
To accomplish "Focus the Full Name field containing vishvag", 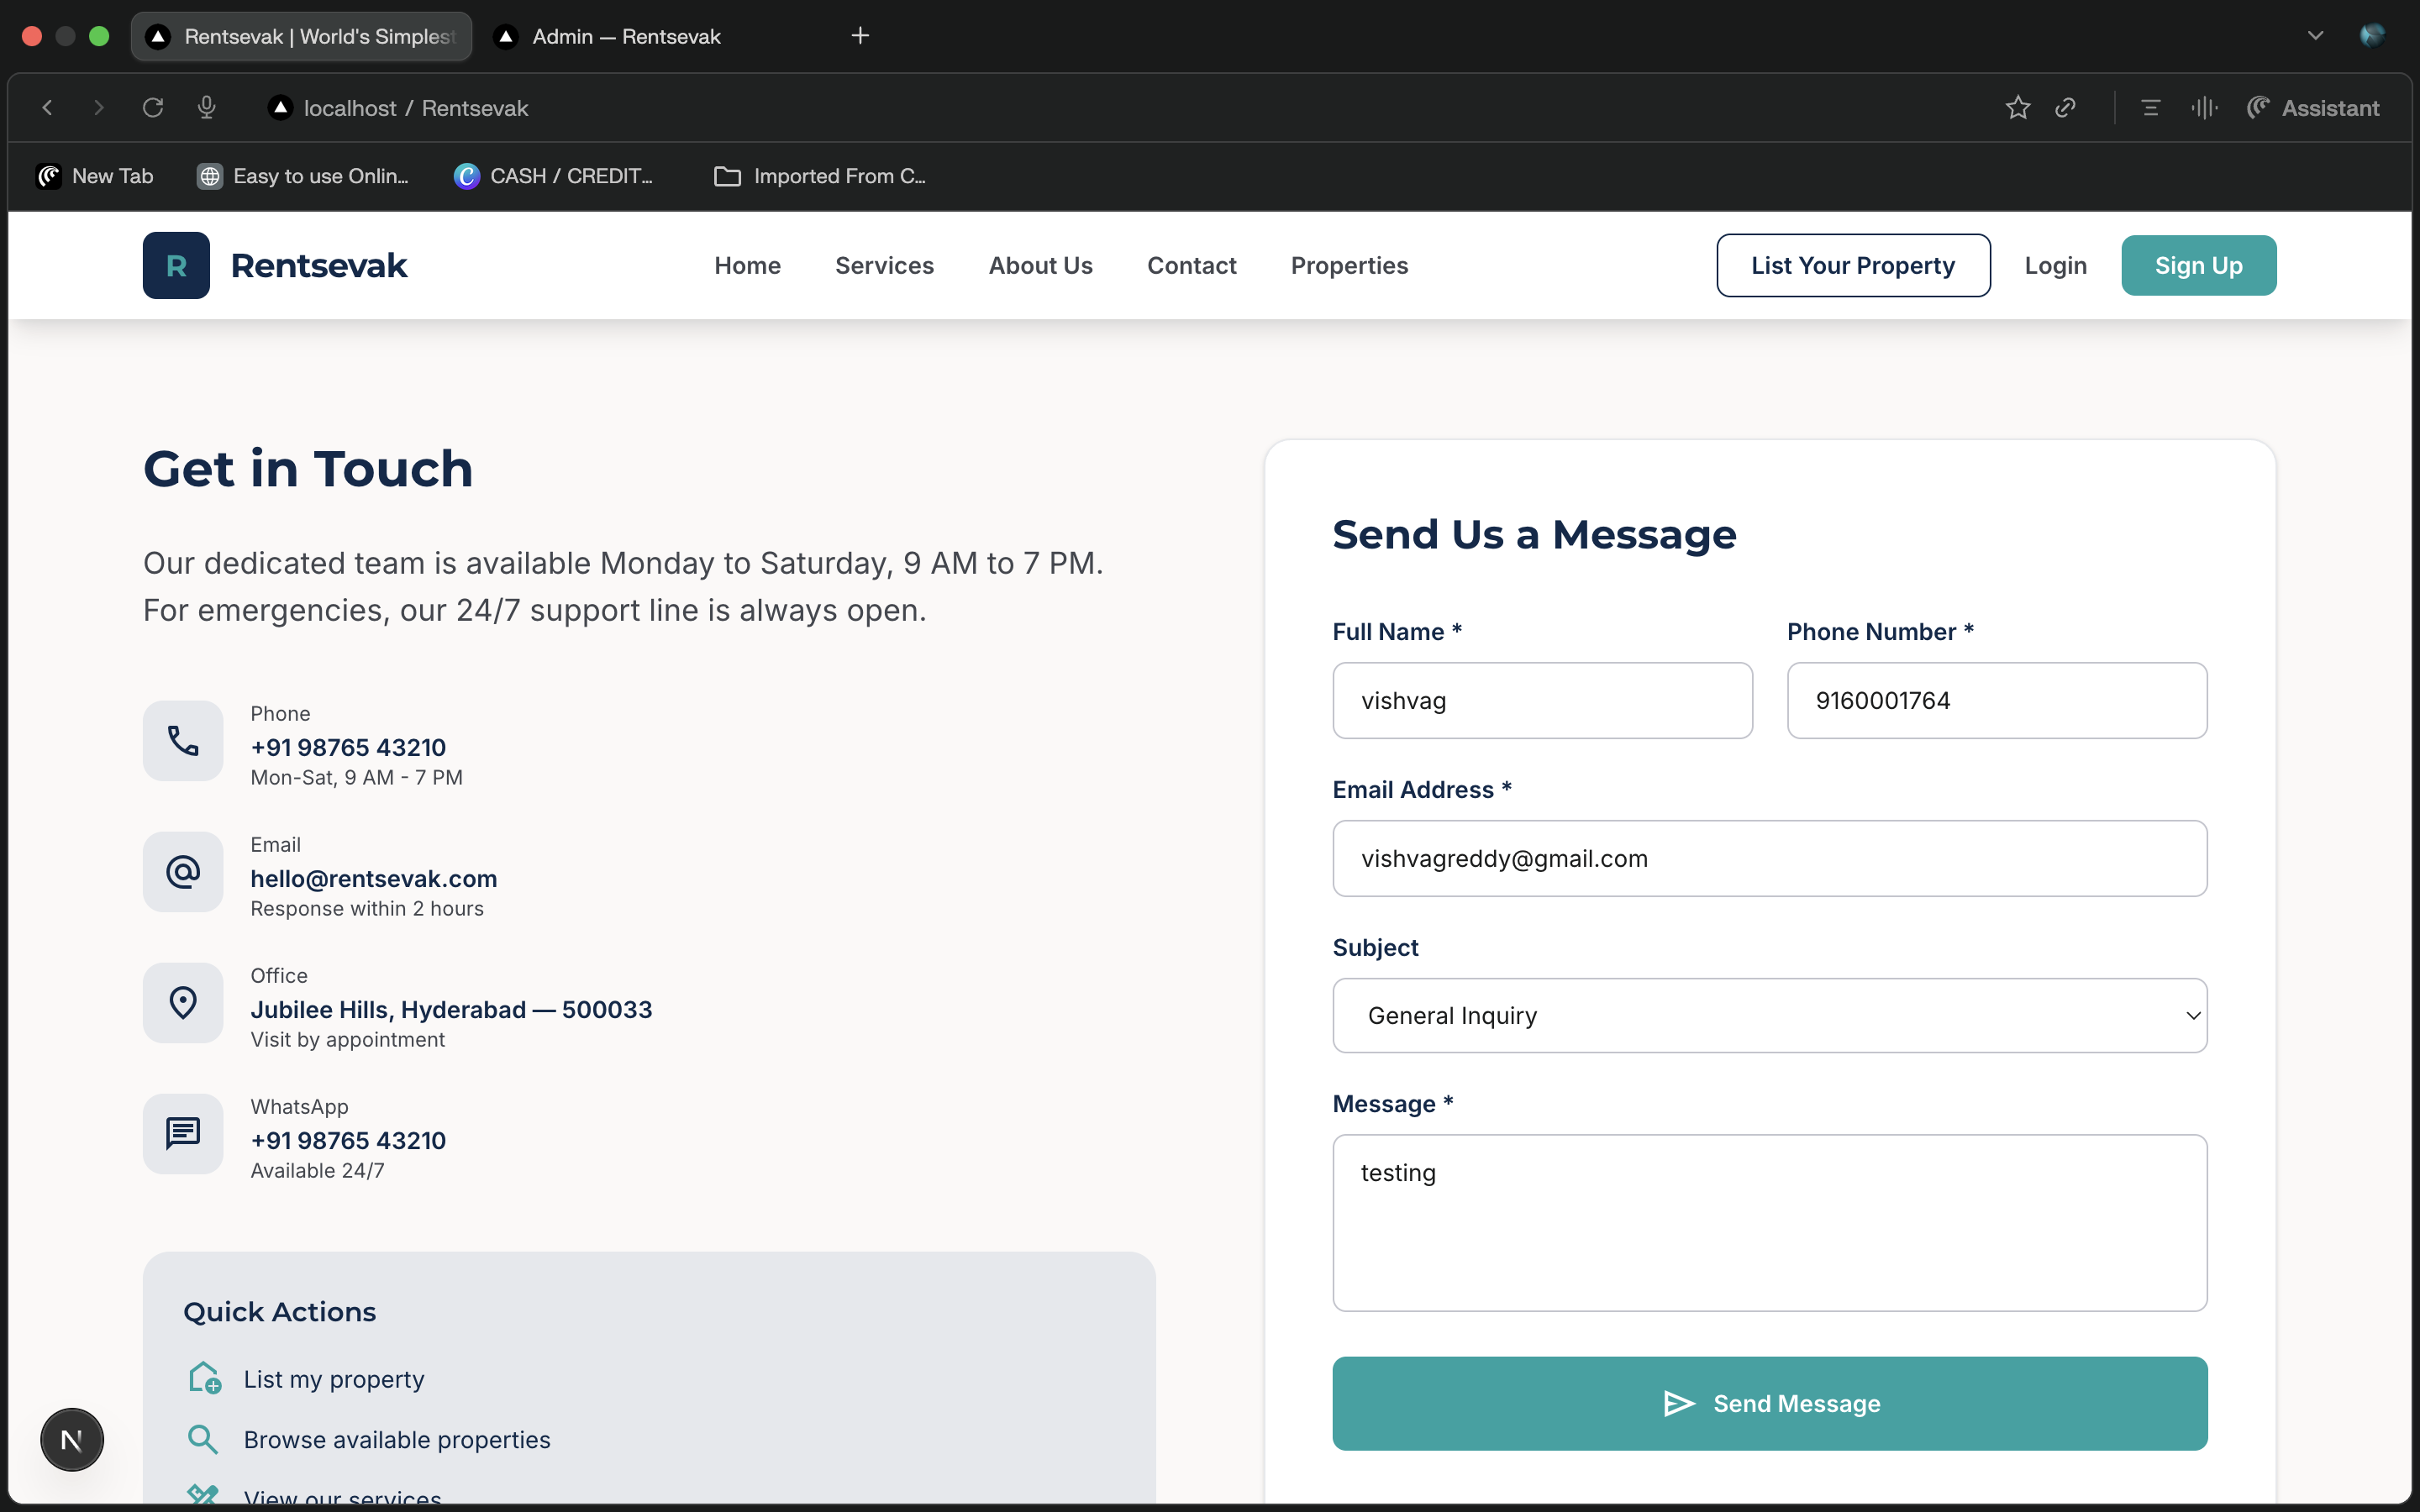I will click(x=1542, y=700).
